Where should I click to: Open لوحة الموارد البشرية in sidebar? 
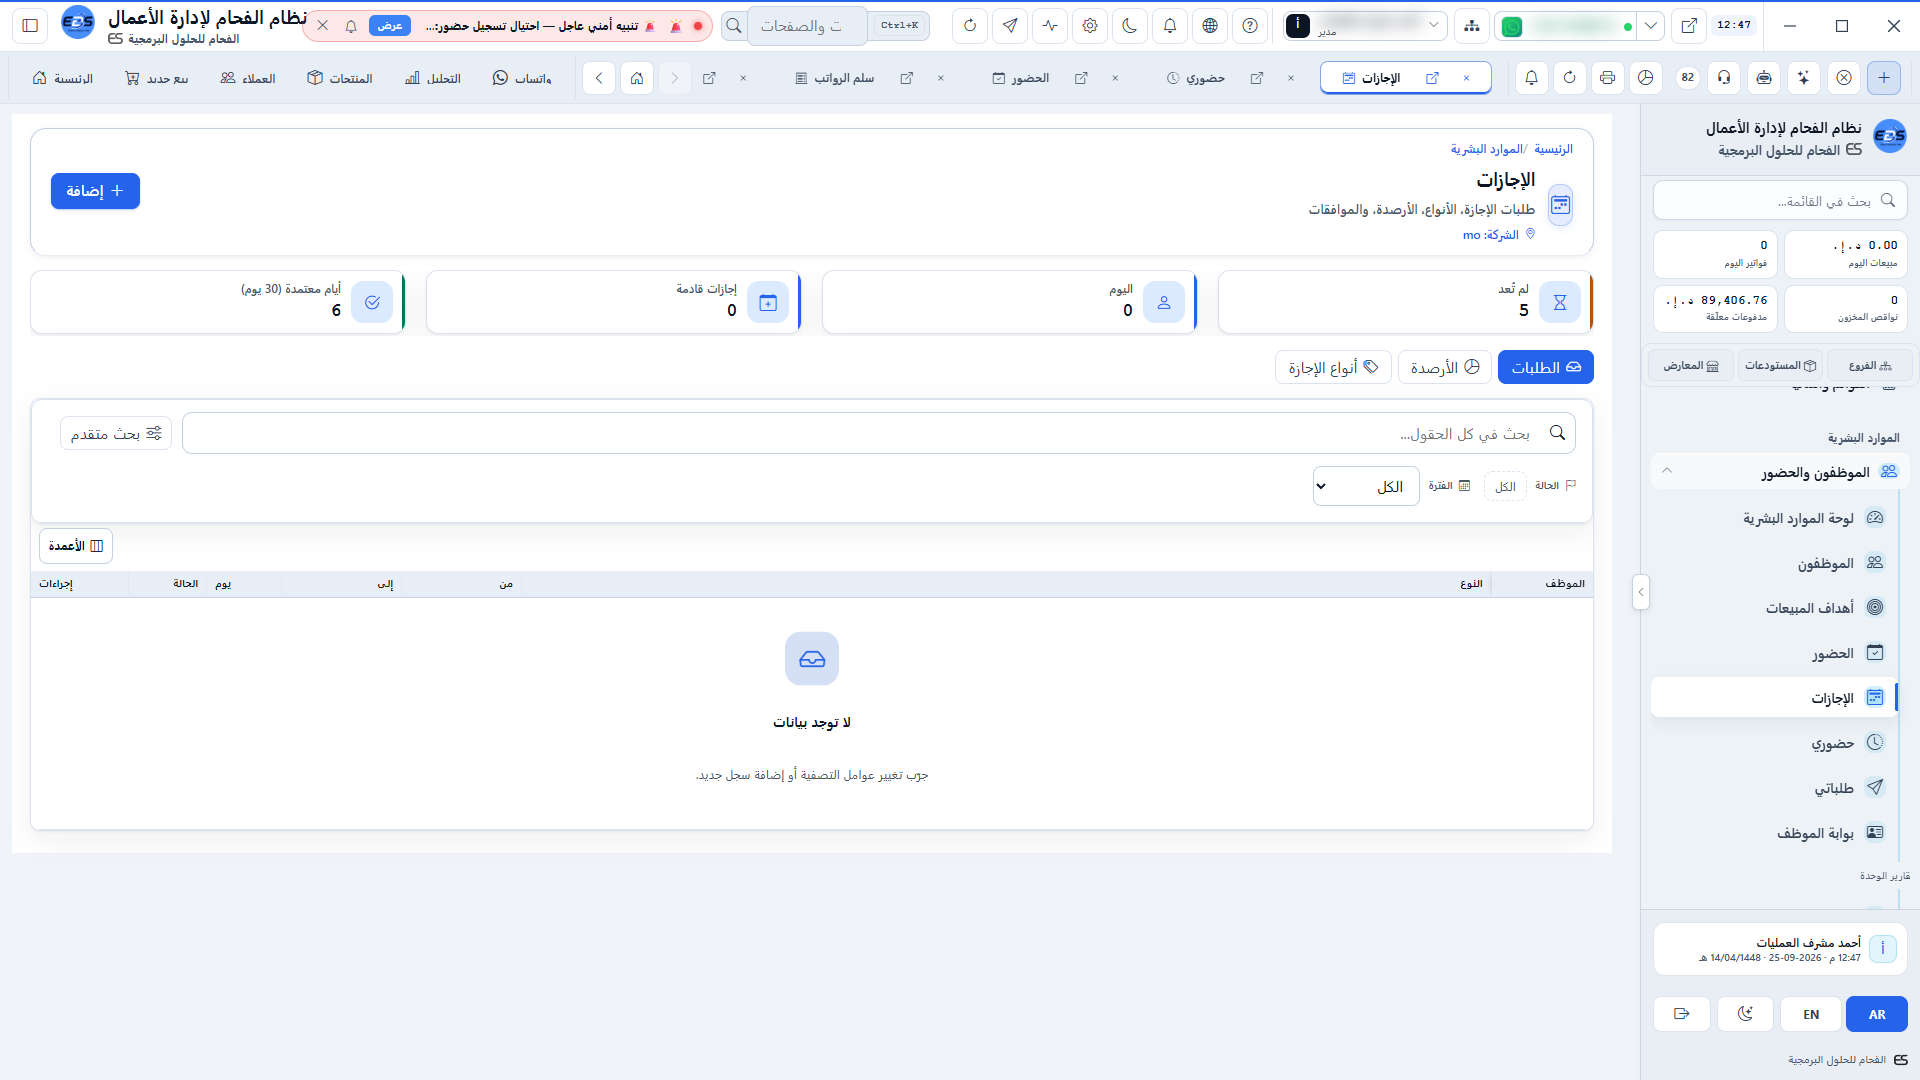pyautogui.click(x=1776, y=518)
